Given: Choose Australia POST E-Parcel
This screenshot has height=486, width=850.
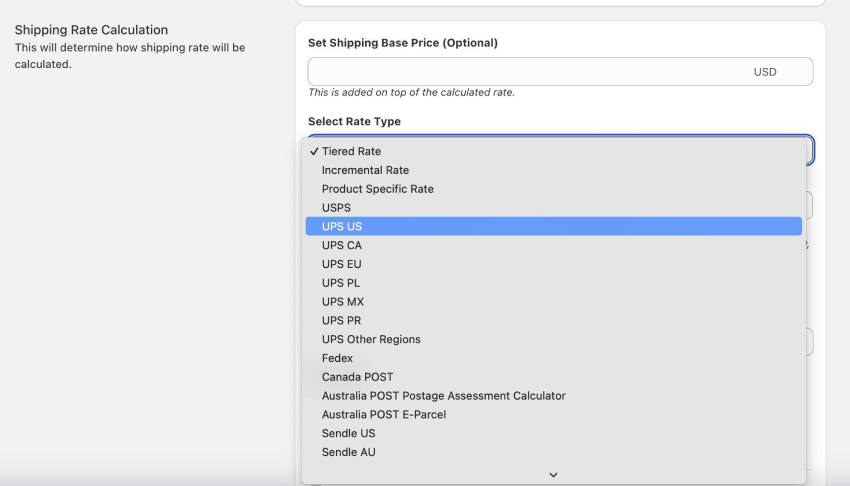Looking at the screenshot, I should tap(553, 414).
